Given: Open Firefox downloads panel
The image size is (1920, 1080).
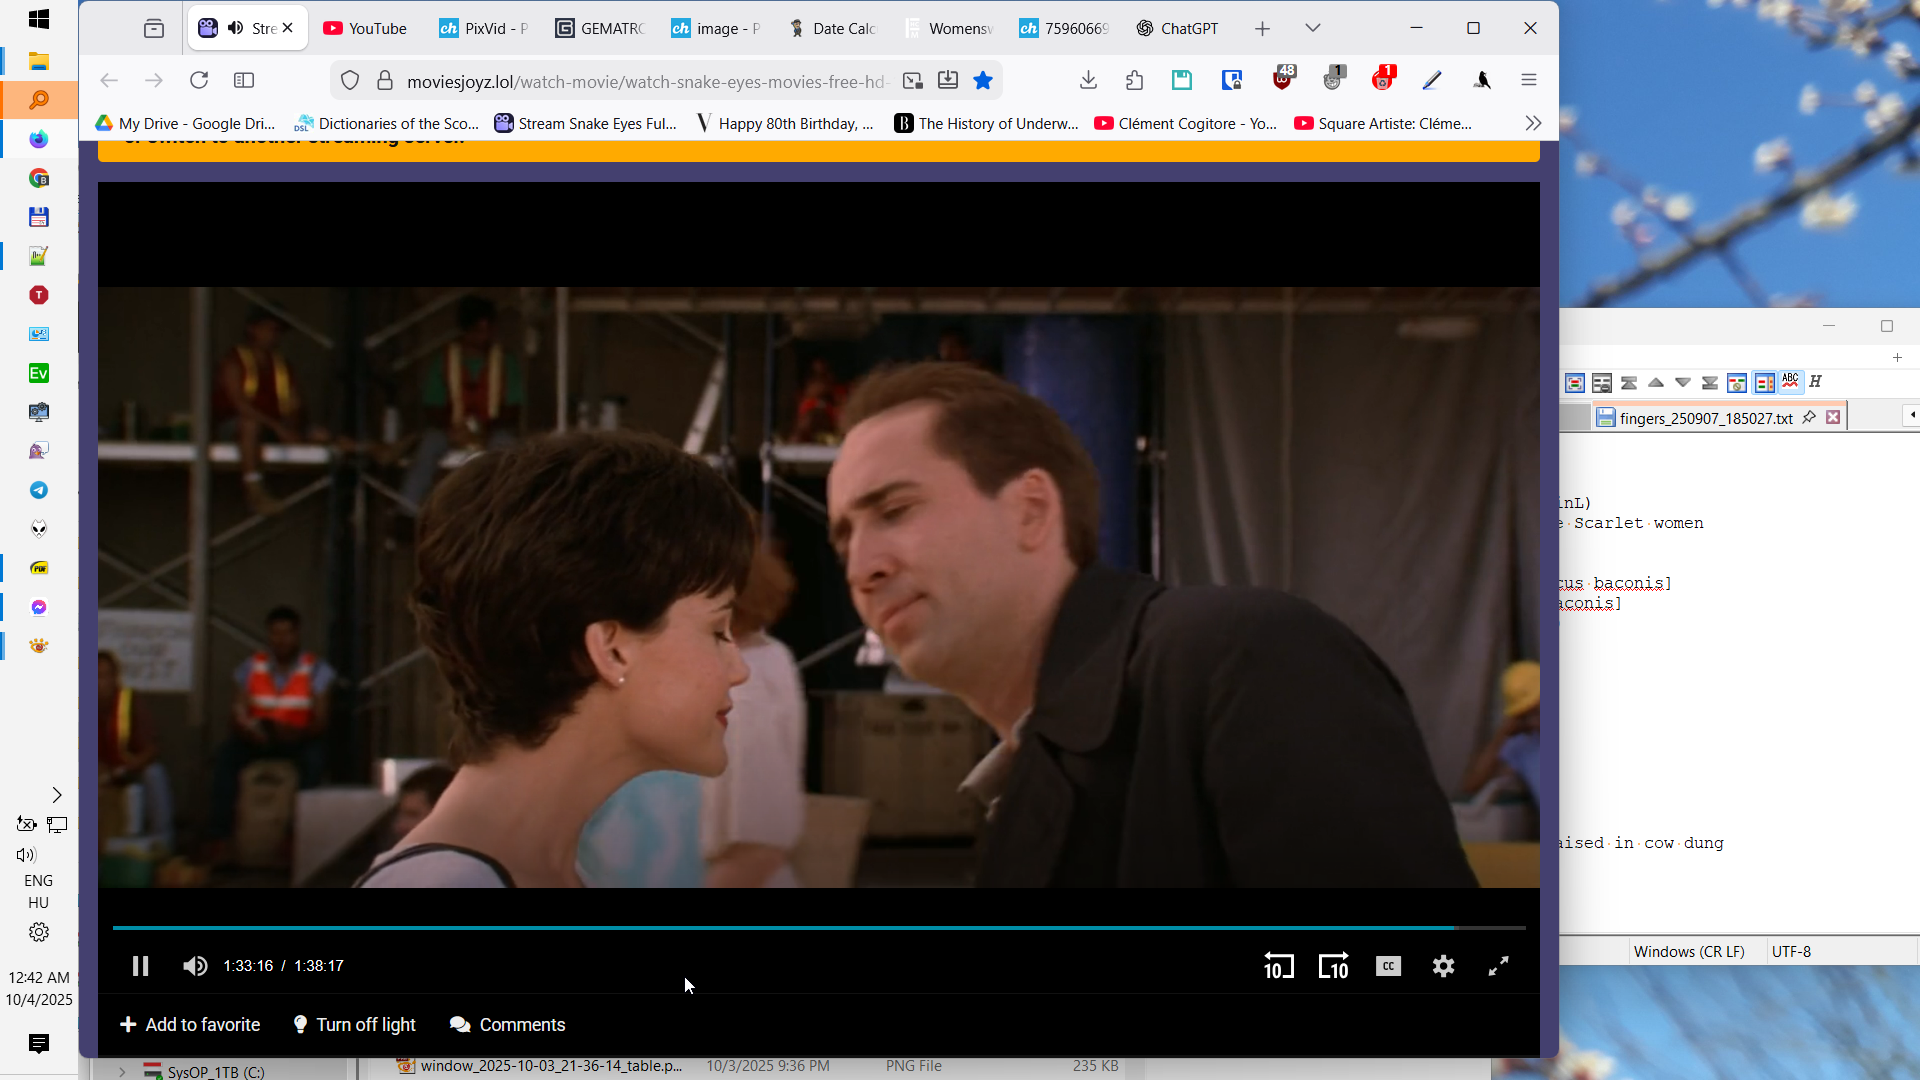Looking at the screenshot, I should click(1089, 80).
